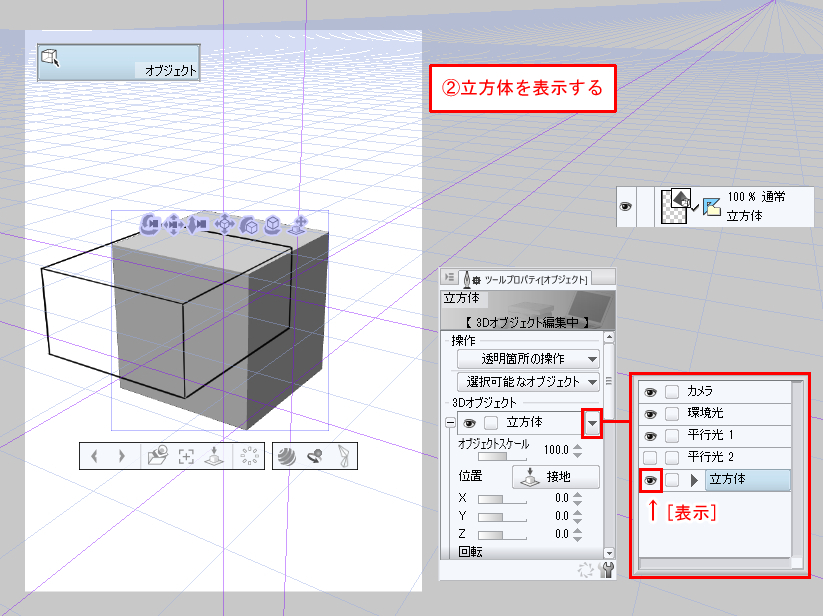The height and width of the screenshot is (616, 823).
Task: Increase Z position with up arrow
Action: pyautogui.click(x=577, y=530)
